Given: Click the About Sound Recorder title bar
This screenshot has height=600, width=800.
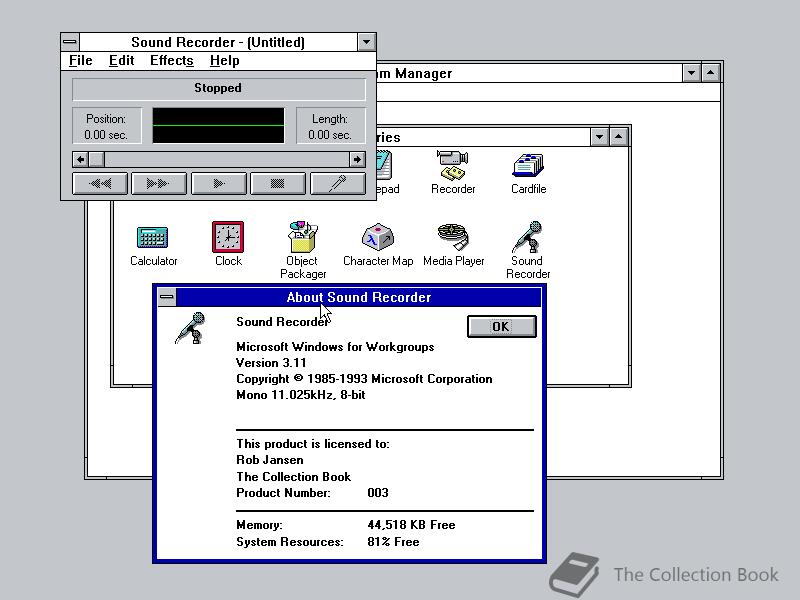Looking at the screenshot, I should coord(359,297).
